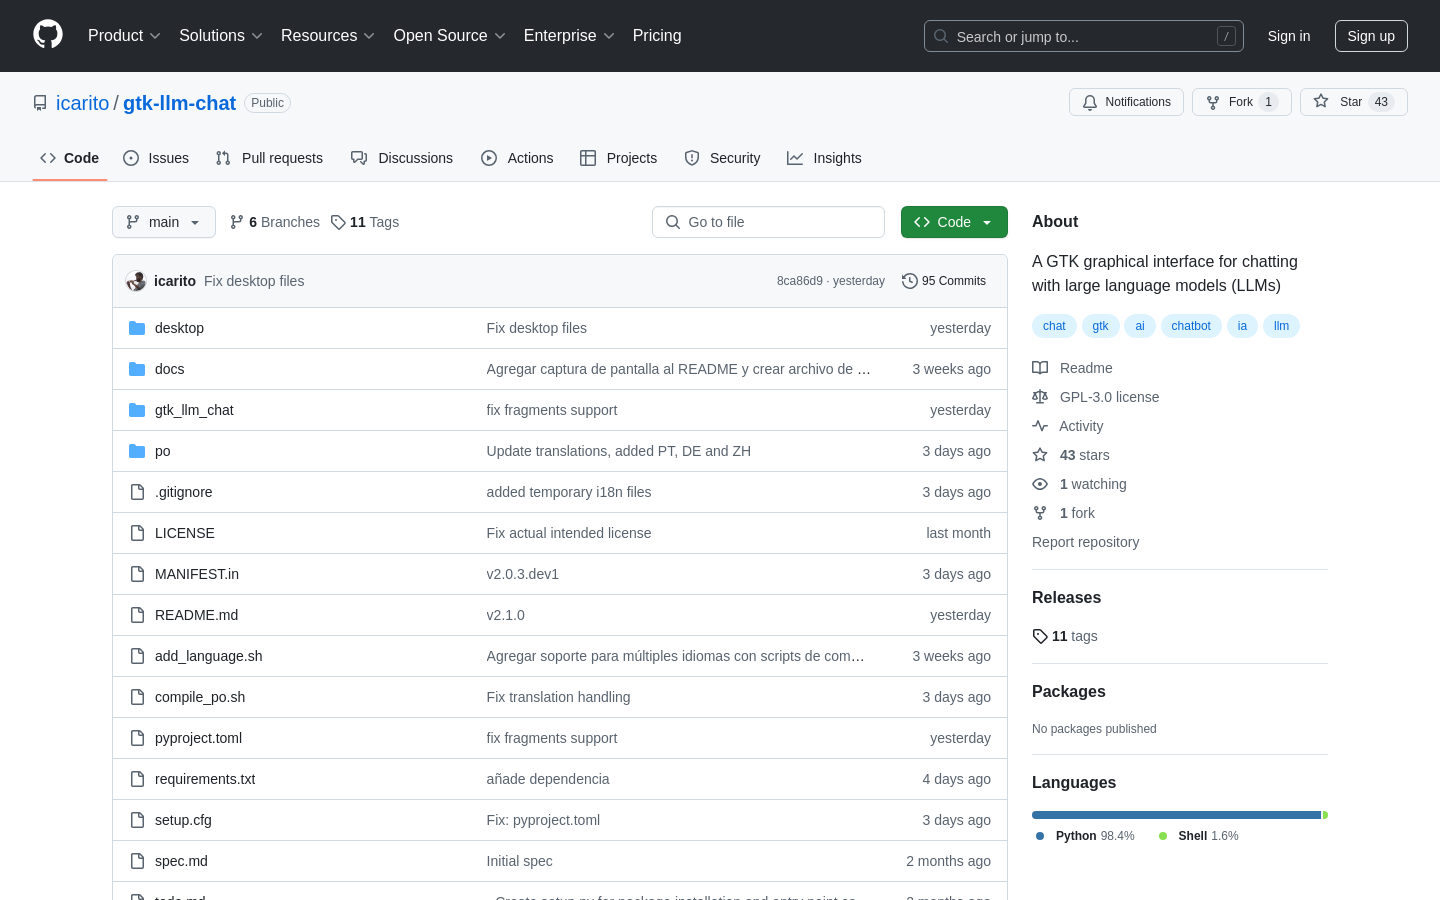Click the Notifications button
1440x900 pixels.
(1127, 102)
